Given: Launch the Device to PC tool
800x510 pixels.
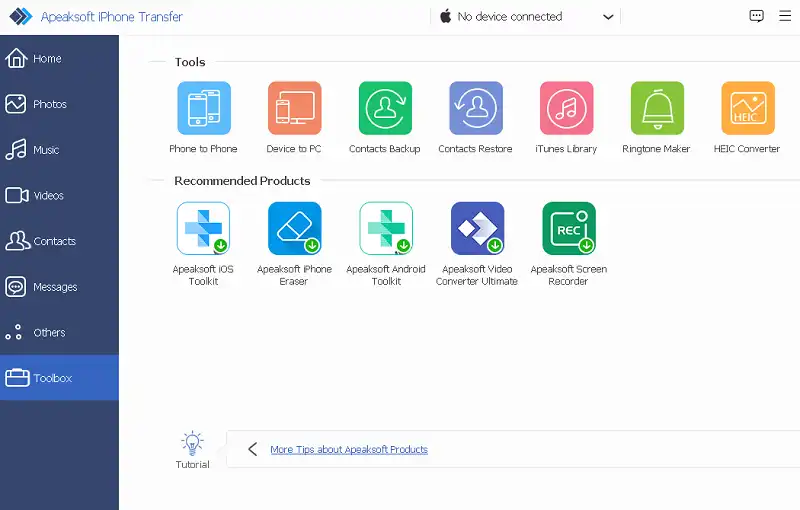Looking at the screenshot, I should click(x=294, y=109).
